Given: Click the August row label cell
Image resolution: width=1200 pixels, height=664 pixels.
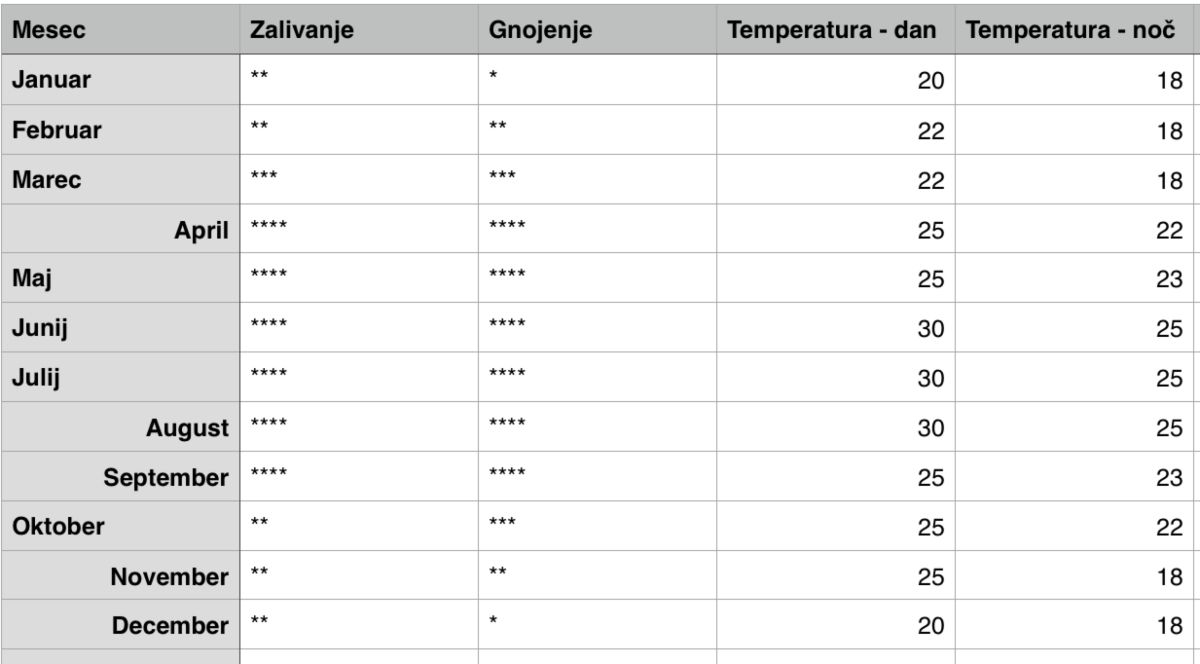Looking at the screenshot, I should pyautogui.click(x=187, y=428).
